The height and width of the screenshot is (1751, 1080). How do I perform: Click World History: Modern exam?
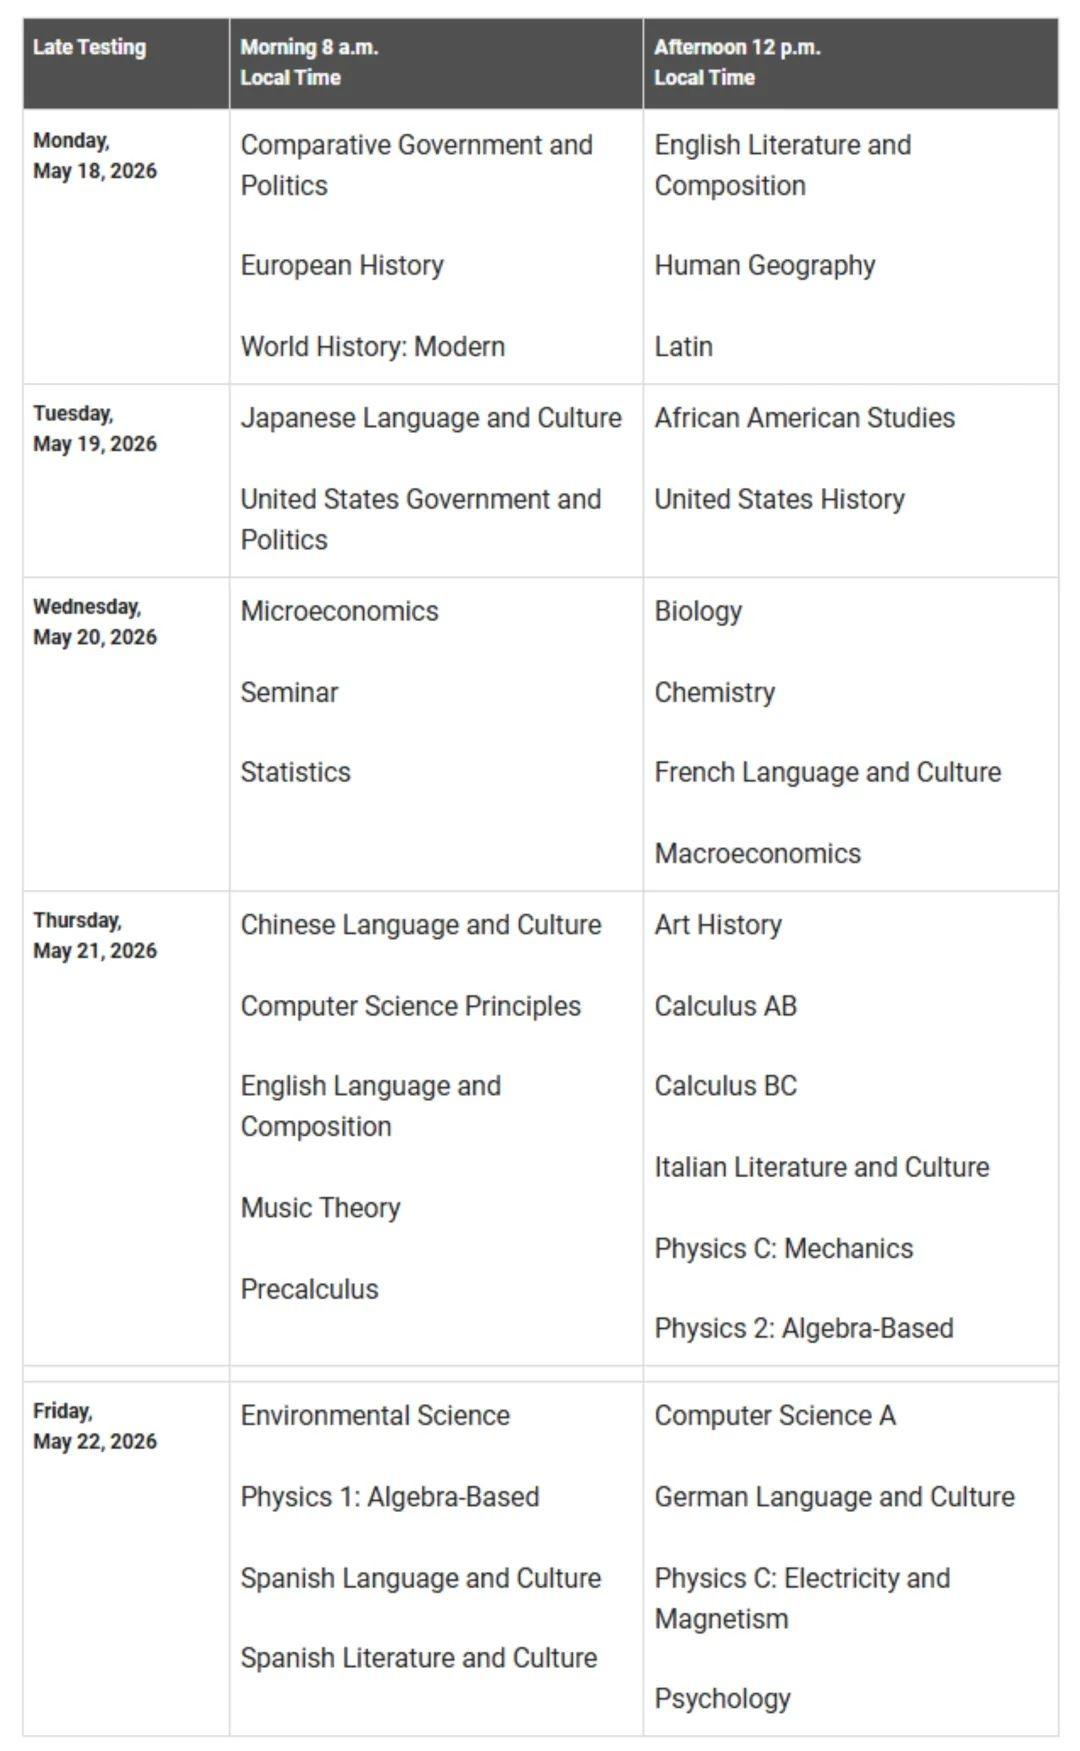tap(372, 347)
